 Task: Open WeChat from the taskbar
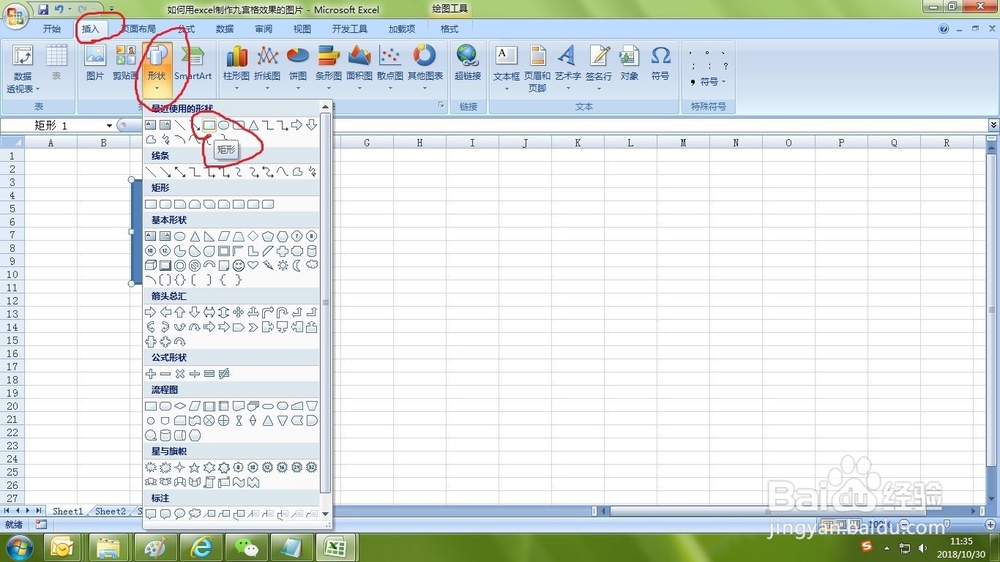(x=246, y=547)
